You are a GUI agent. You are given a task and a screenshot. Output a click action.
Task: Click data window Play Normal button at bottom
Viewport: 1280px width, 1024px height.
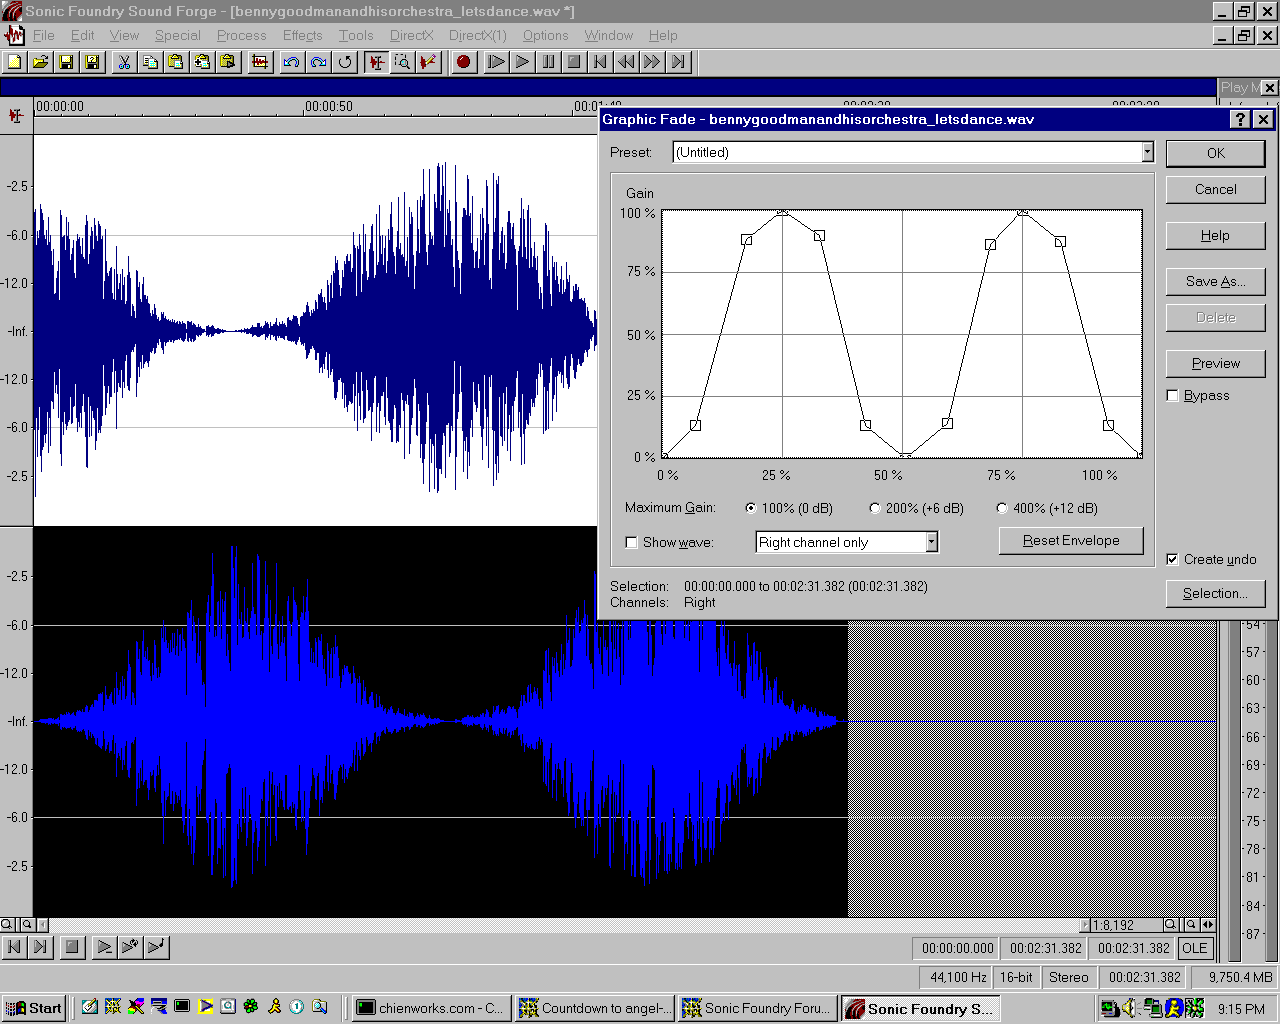[104, 947]
